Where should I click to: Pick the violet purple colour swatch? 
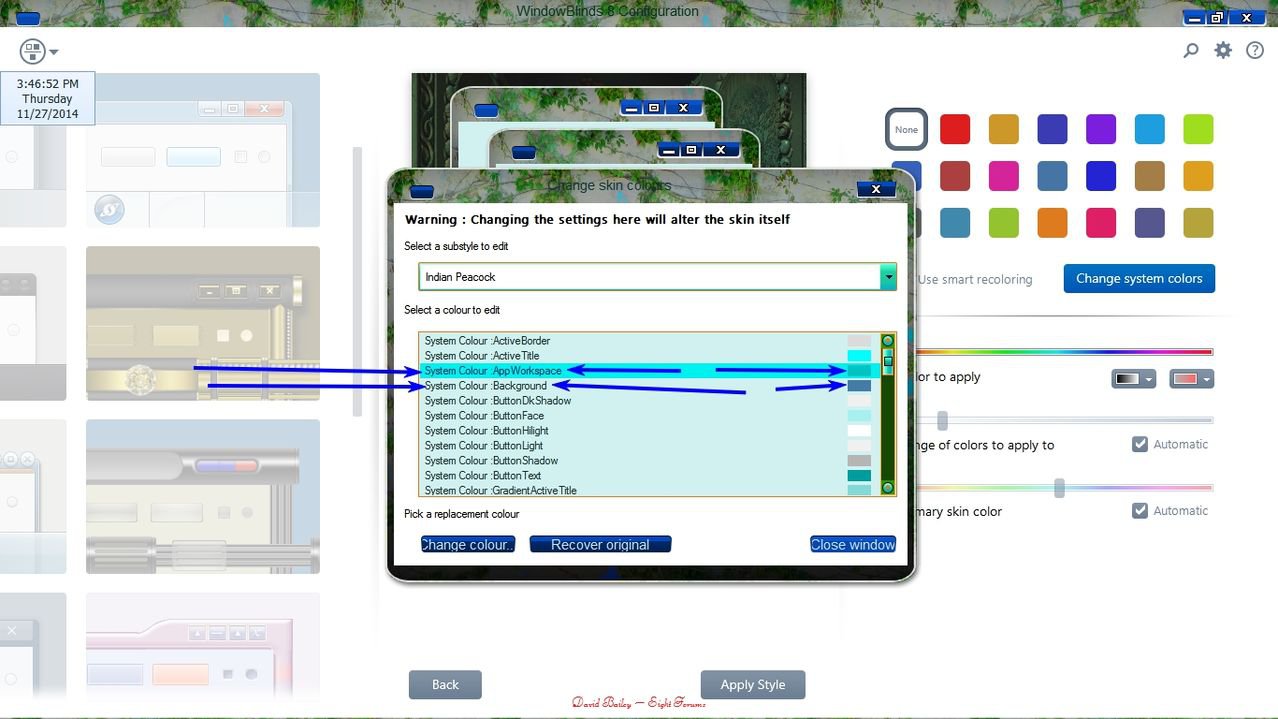tap(1101, 129)
